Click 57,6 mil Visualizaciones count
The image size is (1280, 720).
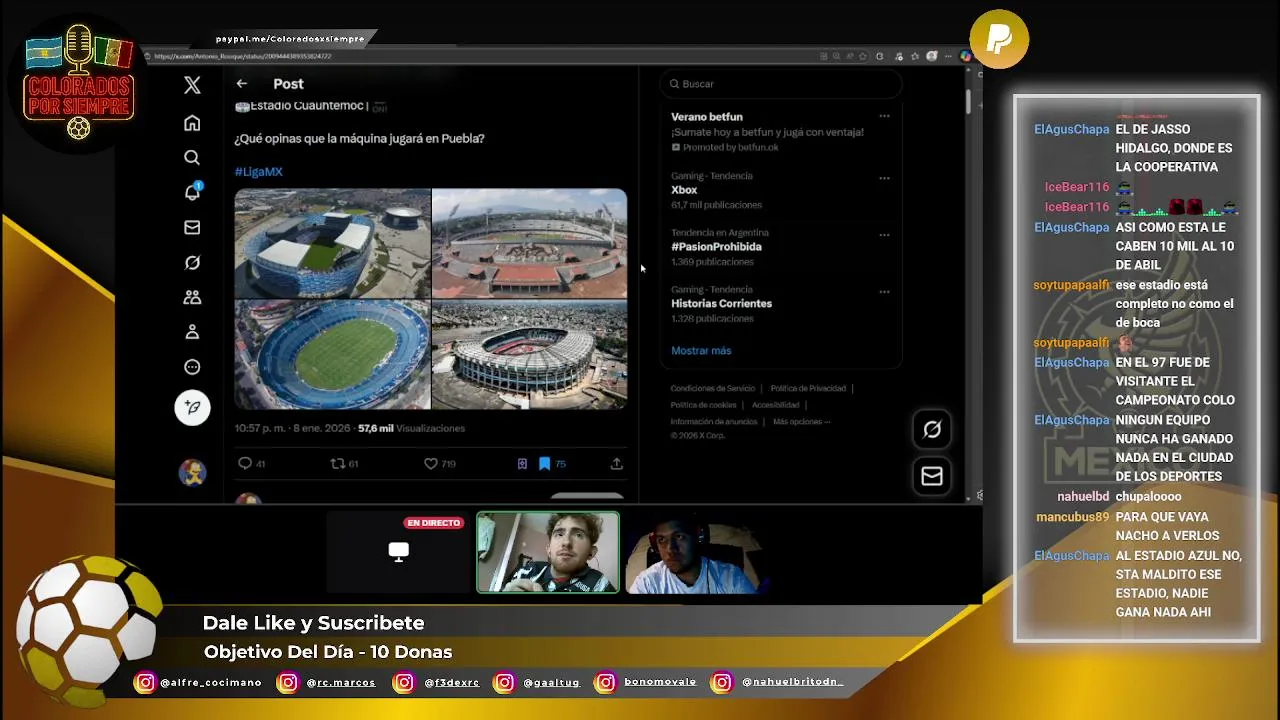point(411,428)
